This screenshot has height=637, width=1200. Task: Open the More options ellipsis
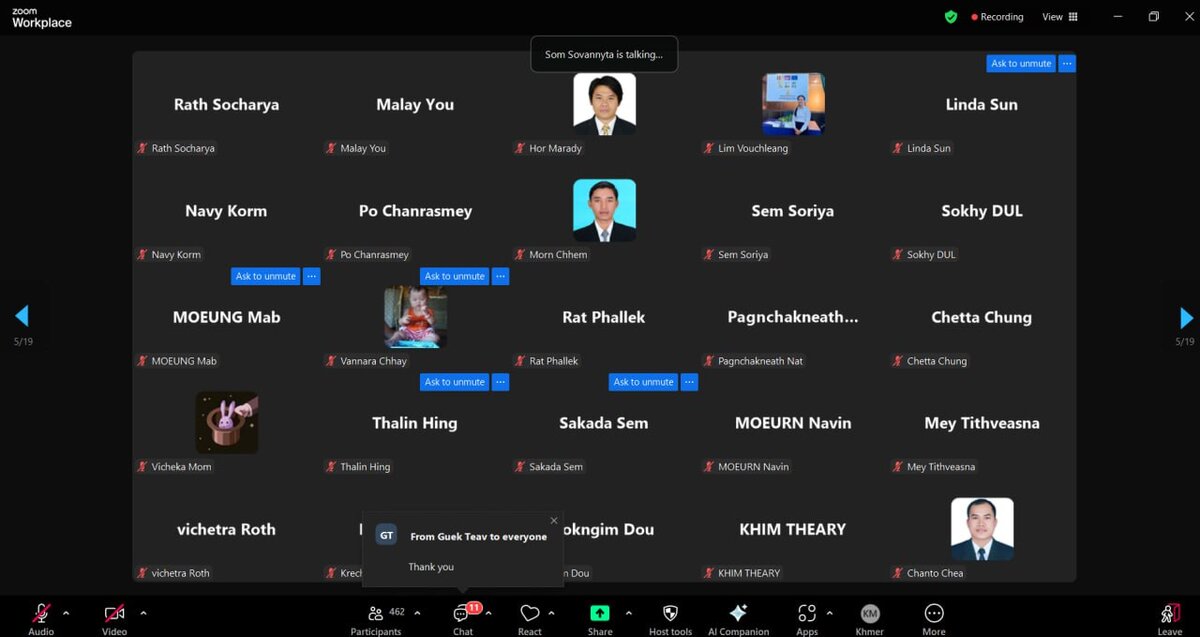[x=934, y=613]
